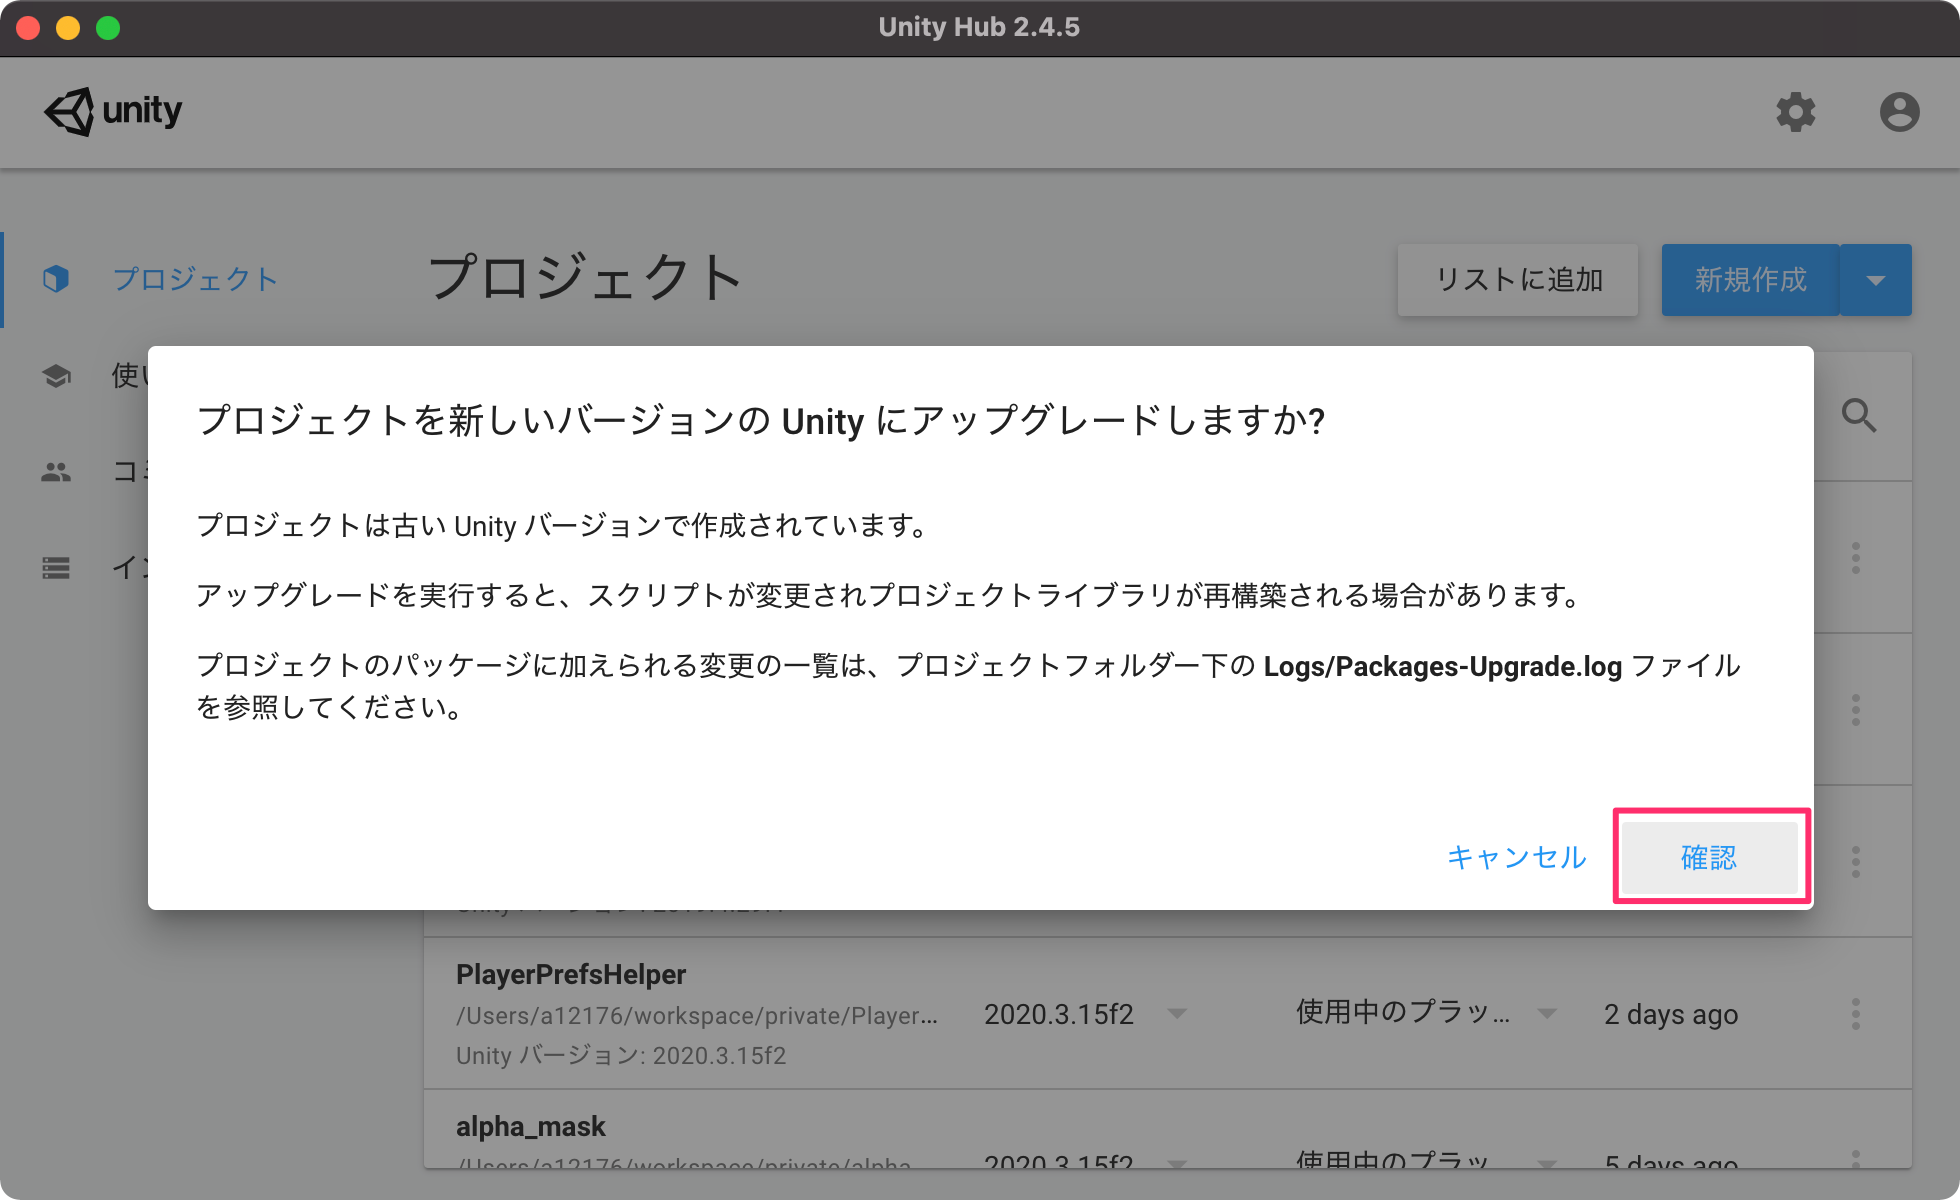1960x1200 pixels.
Task: Expand PlayerPrefsHelper target platform dropdown
Action: coord(1547,1014)
